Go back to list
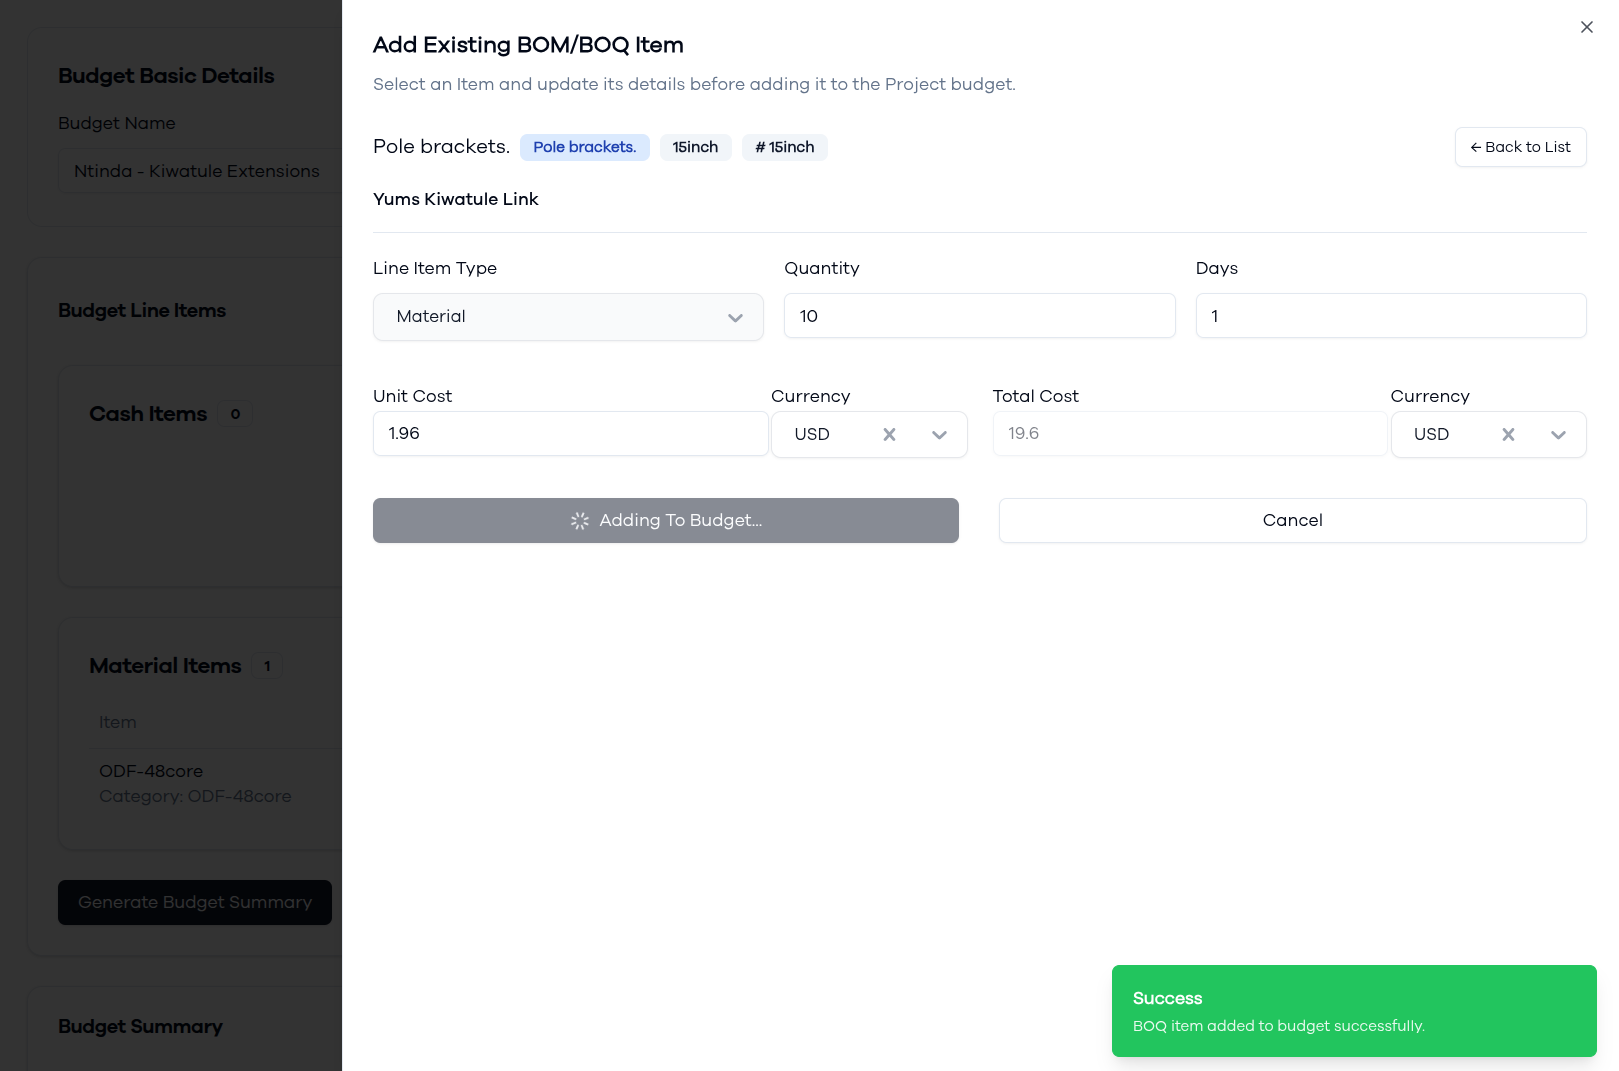Image resolution: width=1619 pixels, height=1071 pixels. (1520, 147)
